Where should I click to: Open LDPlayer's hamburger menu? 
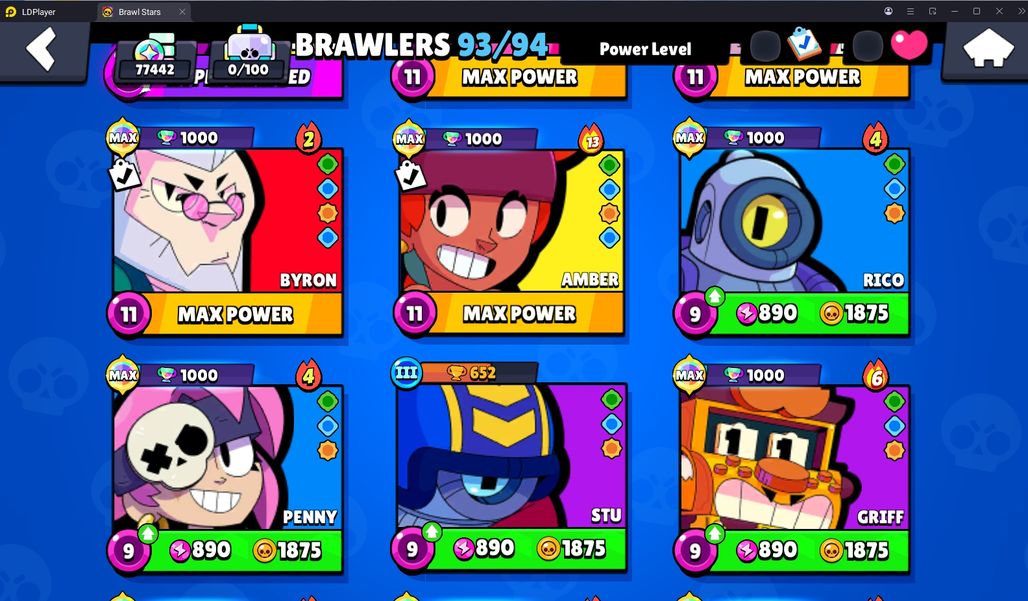point(910,11)
